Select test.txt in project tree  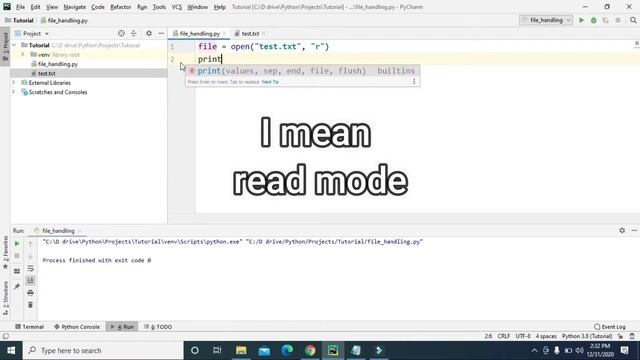point(46,73)
